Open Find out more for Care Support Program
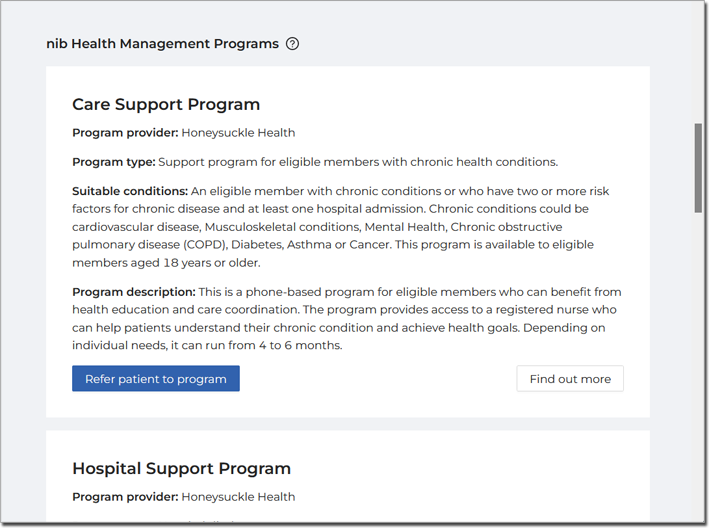Screen dimensions: 709x528 [x=570, y=378]
